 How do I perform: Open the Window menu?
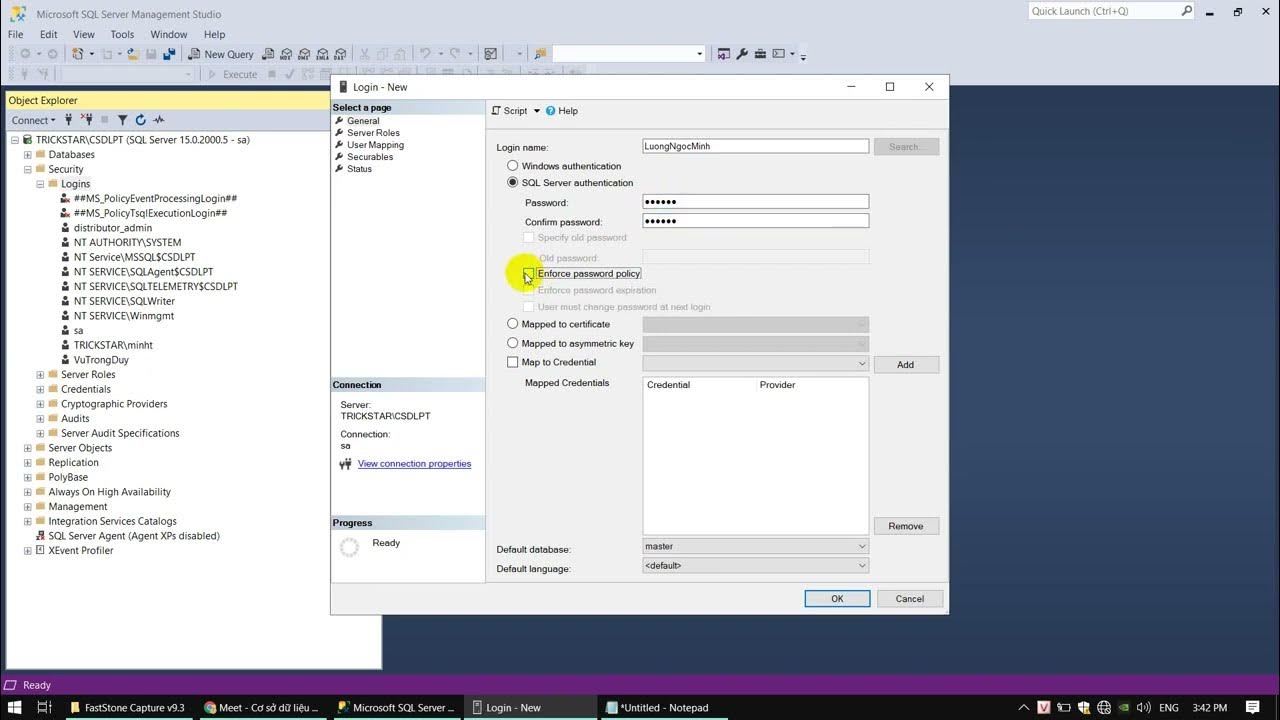[169, 34]
